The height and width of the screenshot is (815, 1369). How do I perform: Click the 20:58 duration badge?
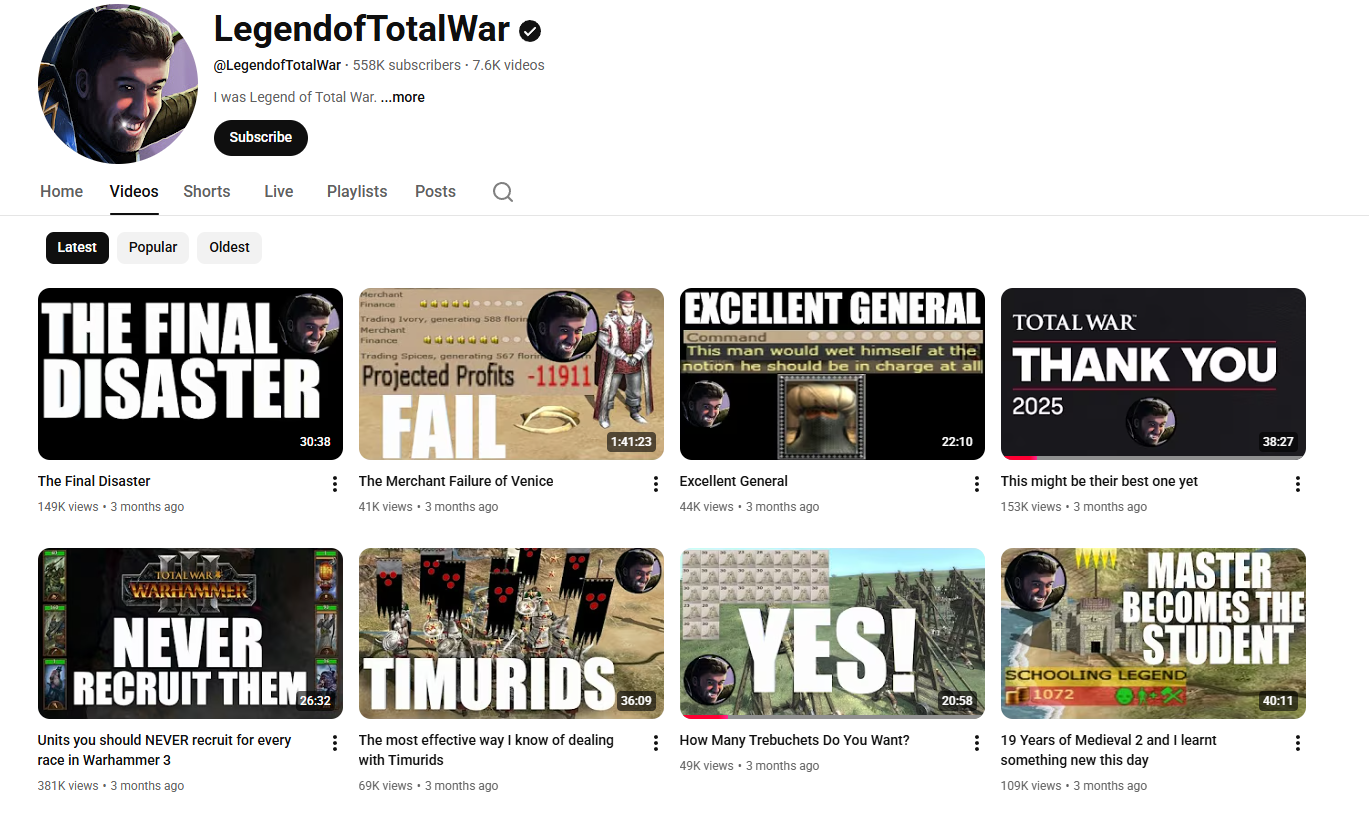[957, 701]
